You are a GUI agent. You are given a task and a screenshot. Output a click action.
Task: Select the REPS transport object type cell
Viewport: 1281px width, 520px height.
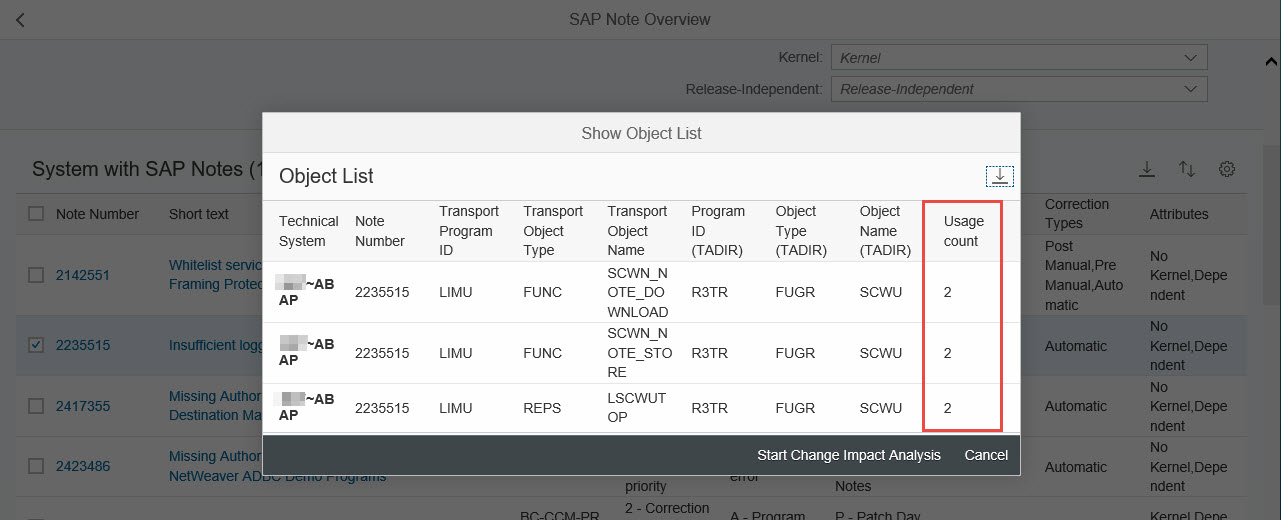[541, 408]
